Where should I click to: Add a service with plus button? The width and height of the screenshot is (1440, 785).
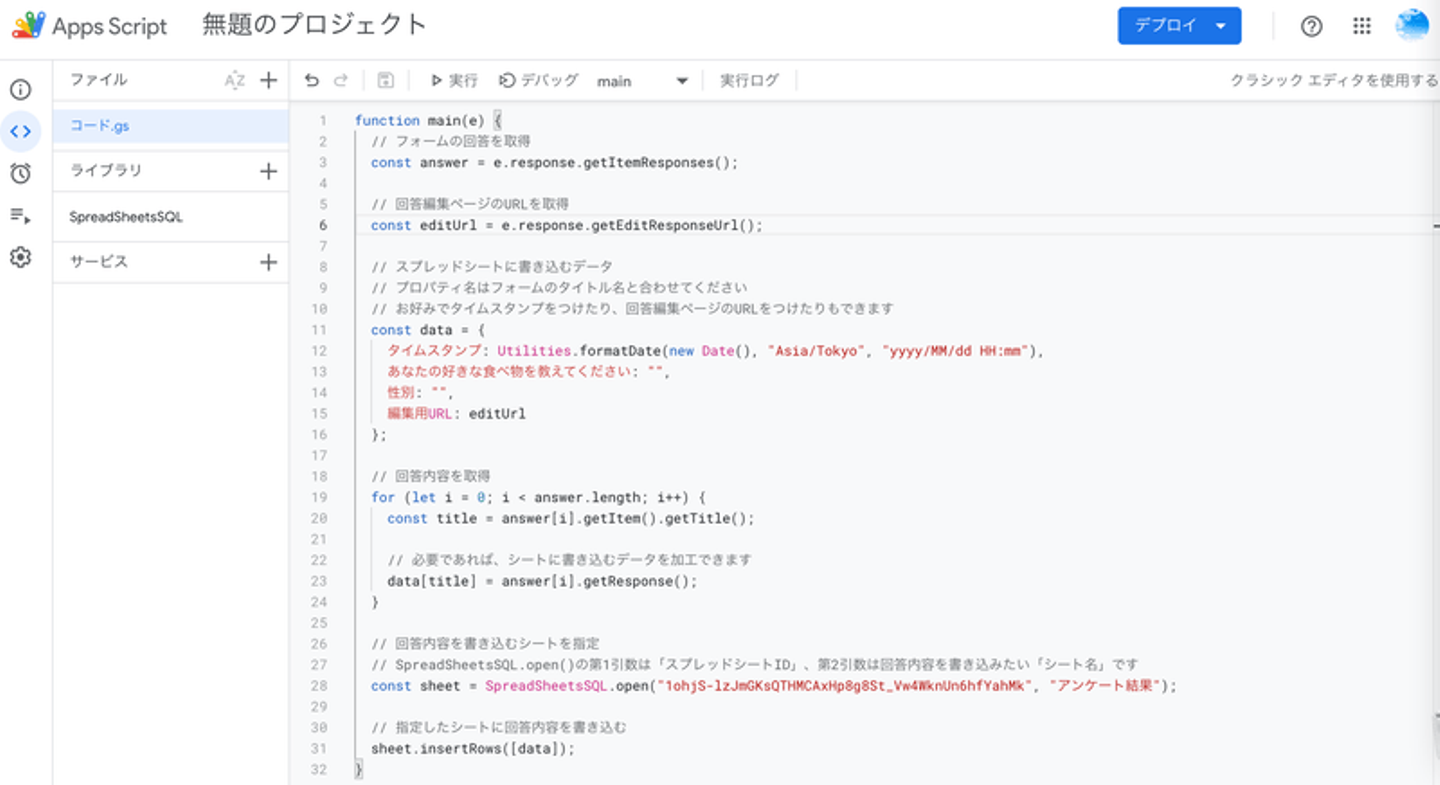pyautogui.click(x=268, y=262)
